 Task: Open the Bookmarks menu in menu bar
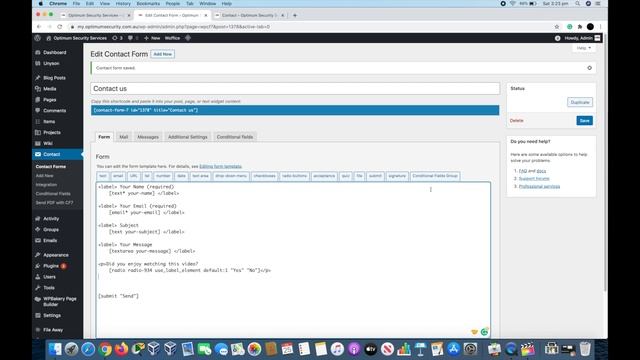148,4
